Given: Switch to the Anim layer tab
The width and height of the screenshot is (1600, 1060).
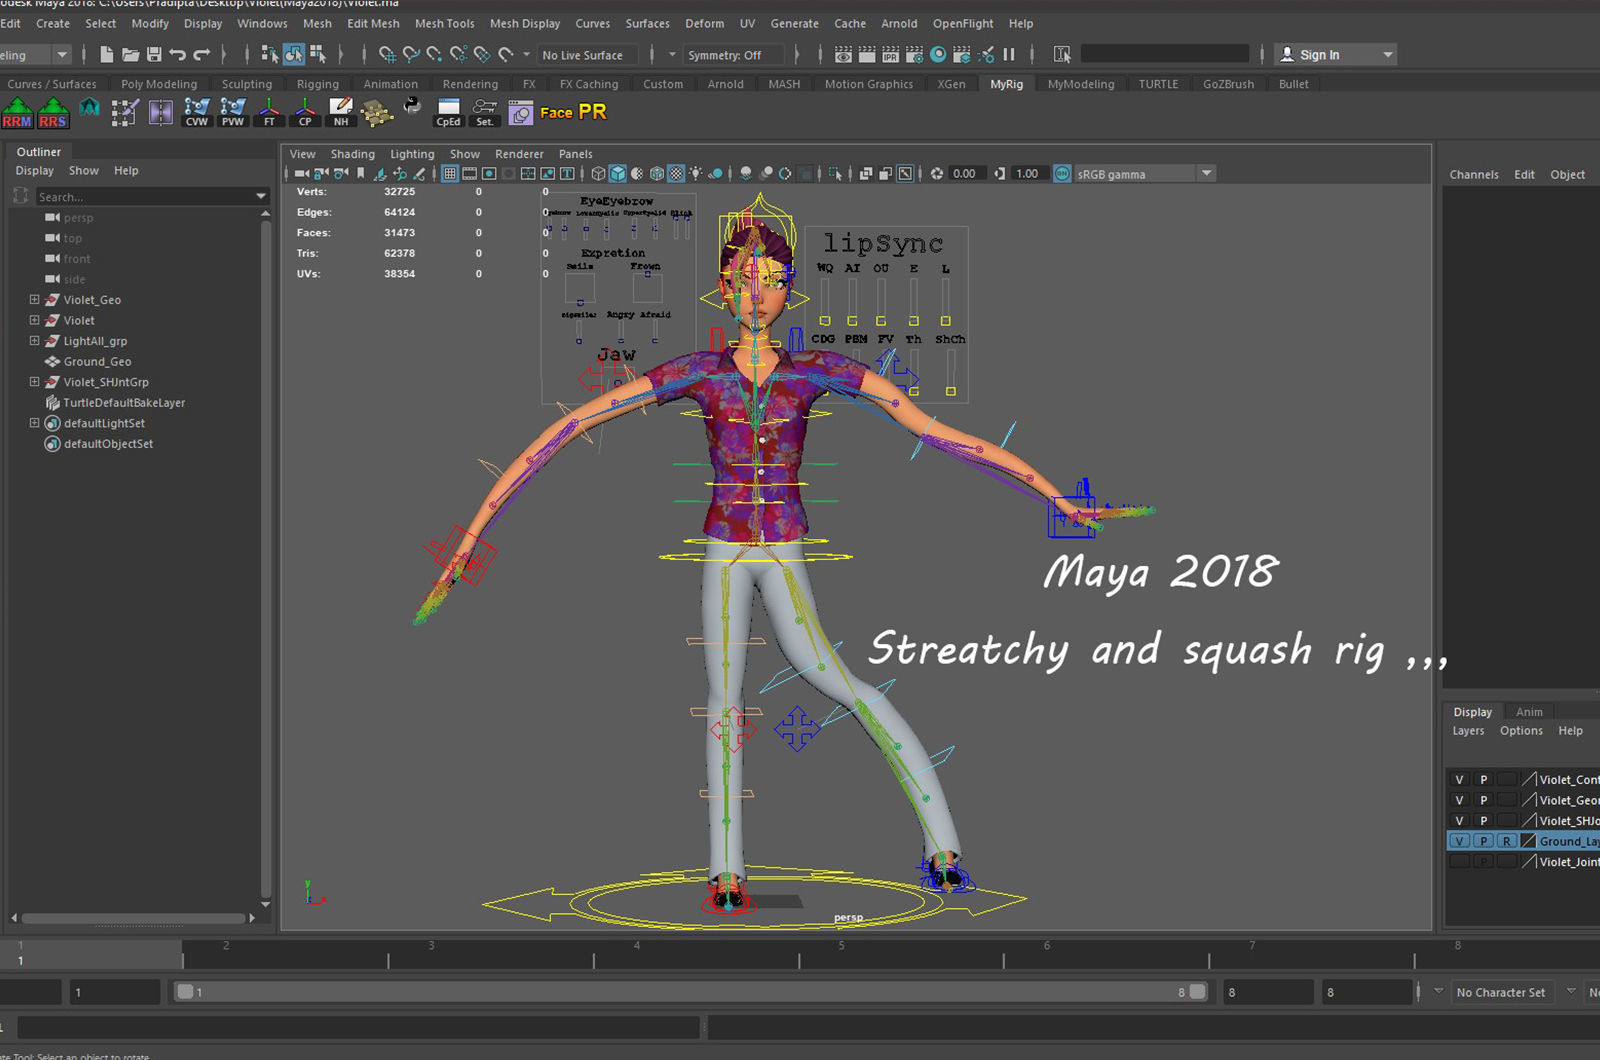Looking at the screenshot, I should (x=1529, y=712).
